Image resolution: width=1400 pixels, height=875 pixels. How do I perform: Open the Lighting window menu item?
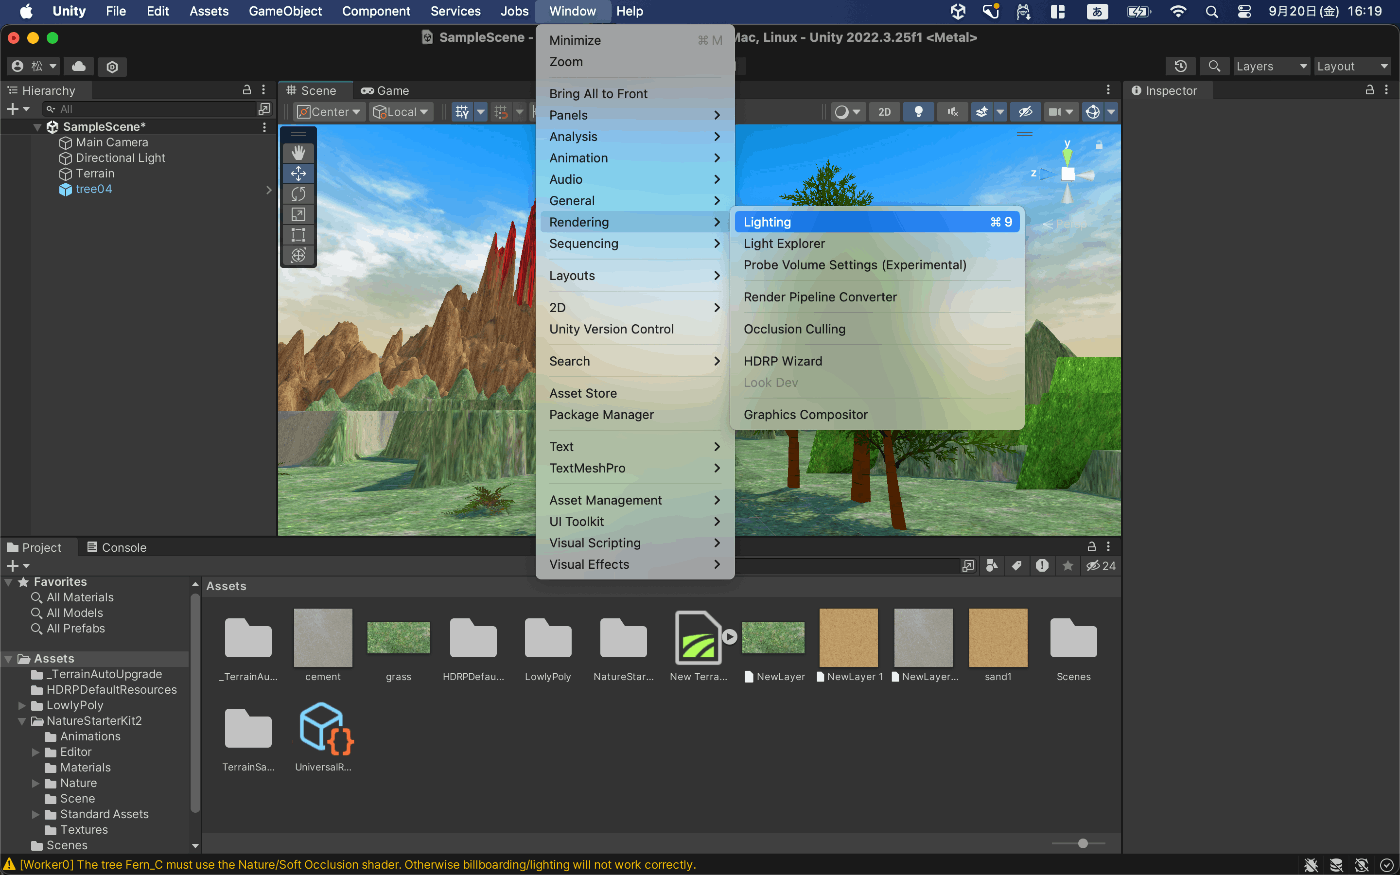pos(877,222)
